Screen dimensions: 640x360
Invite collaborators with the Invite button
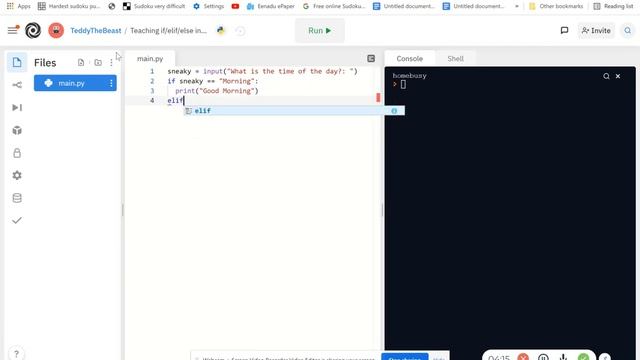click(596, 31)
